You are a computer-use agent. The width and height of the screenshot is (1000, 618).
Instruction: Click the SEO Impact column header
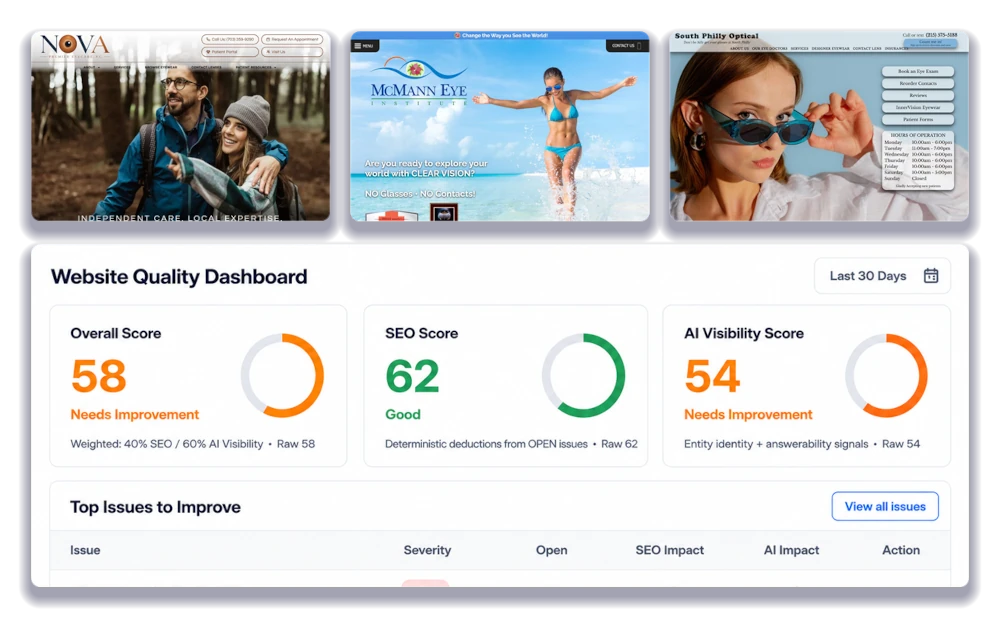(x=669, y=550)
